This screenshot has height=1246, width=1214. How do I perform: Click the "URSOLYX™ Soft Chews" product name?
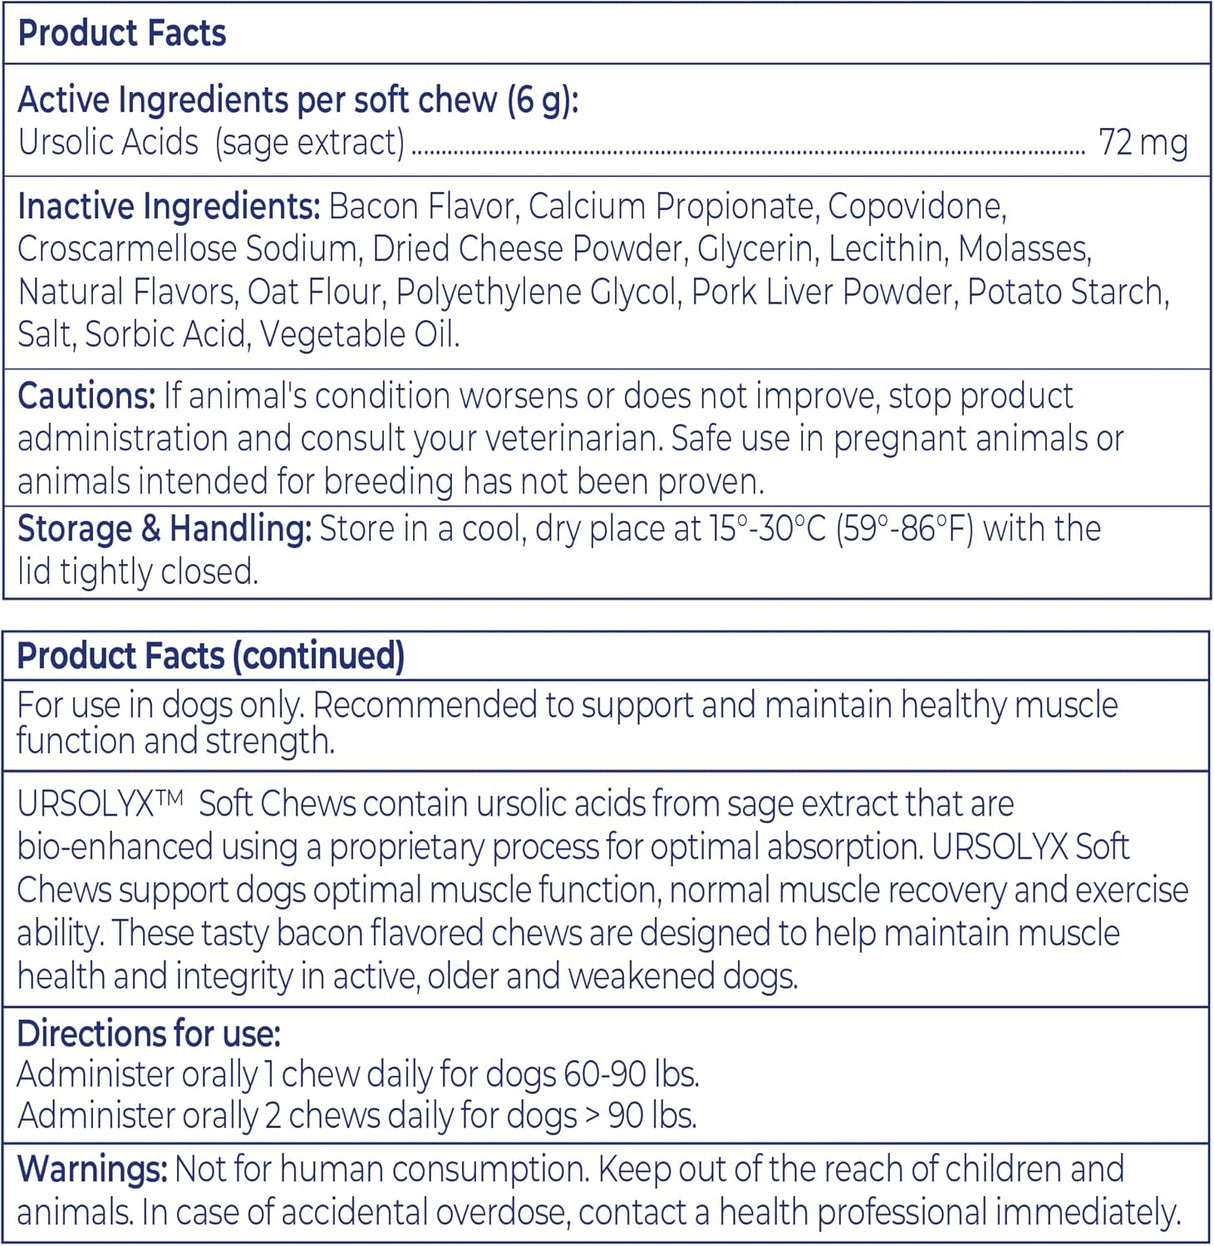point(186,804)
